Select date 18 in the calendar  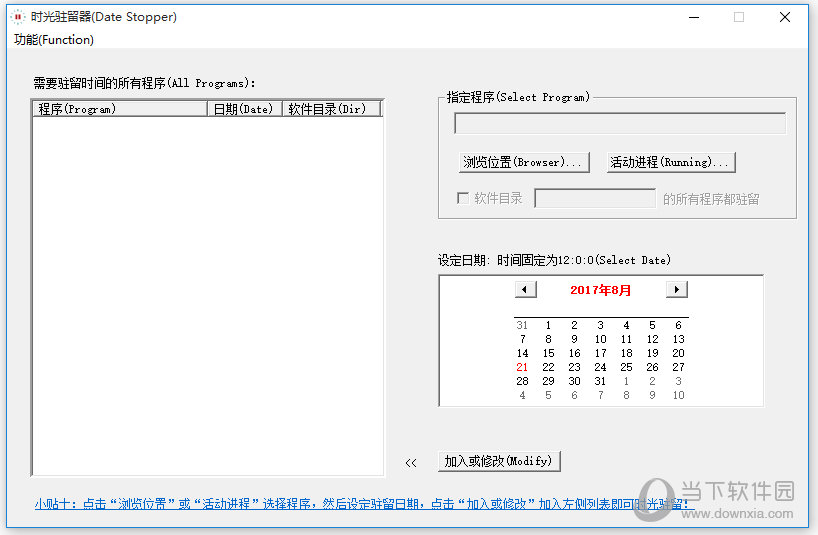pyautogui.click(x=626, y=353)
